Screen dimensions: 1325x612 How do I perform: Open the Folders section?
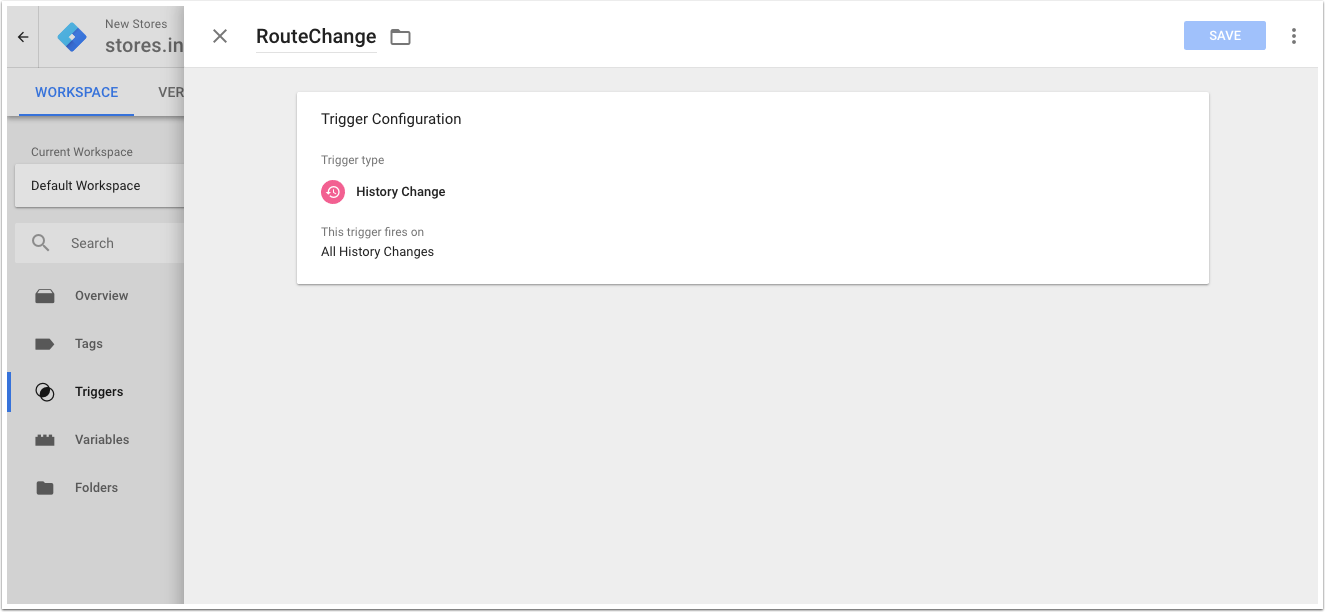coord(96,488)
